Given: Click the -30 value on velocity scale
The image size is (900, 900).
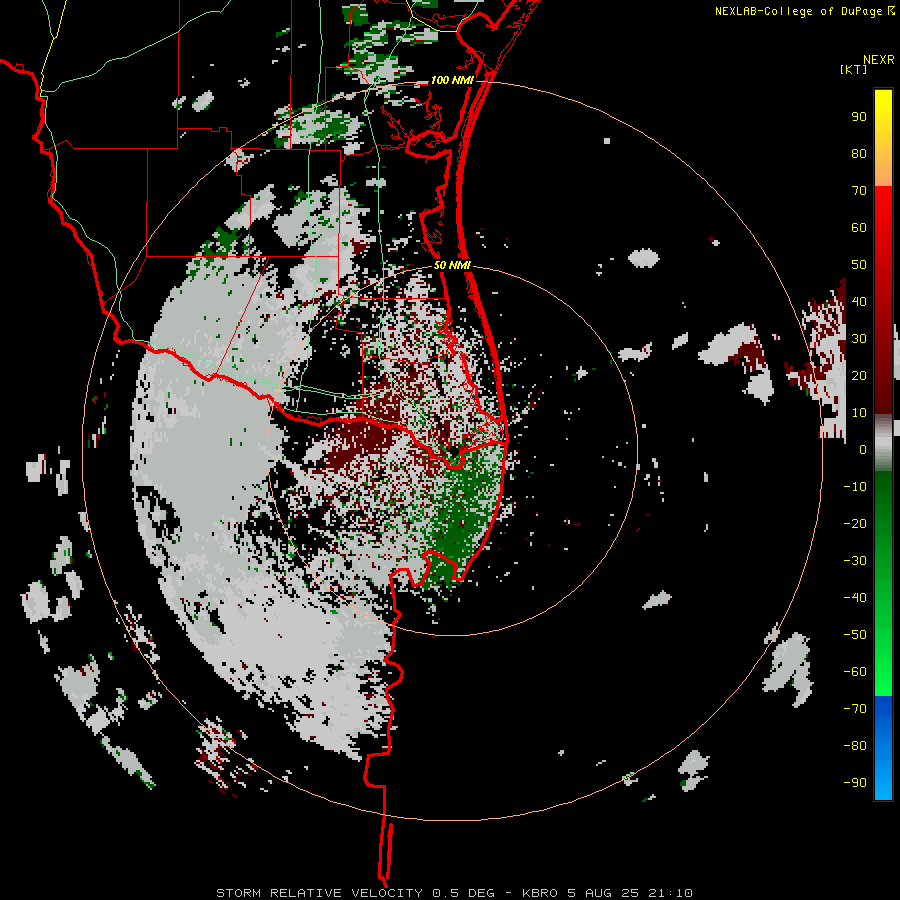Looking at the screenshot, I should [855, 561].
